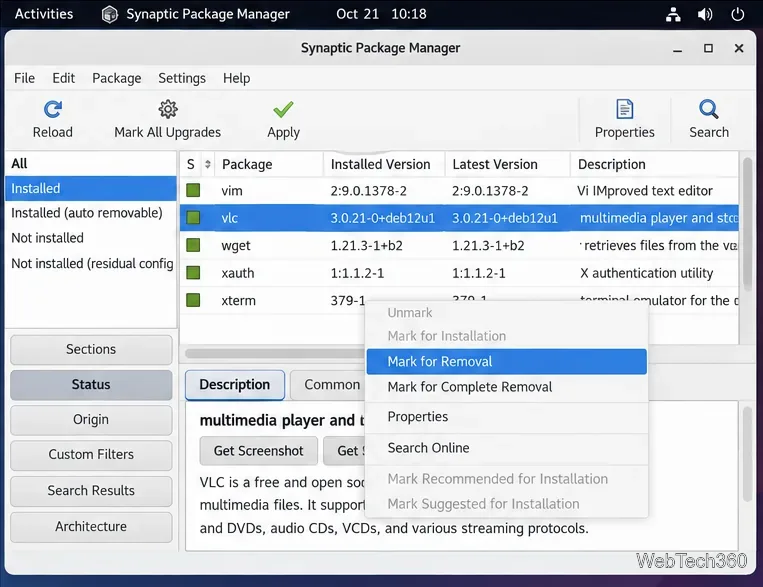The width and height of the screenshot is (763, 587).
Task: Select the xauth package row
Action: coord(459,273)
